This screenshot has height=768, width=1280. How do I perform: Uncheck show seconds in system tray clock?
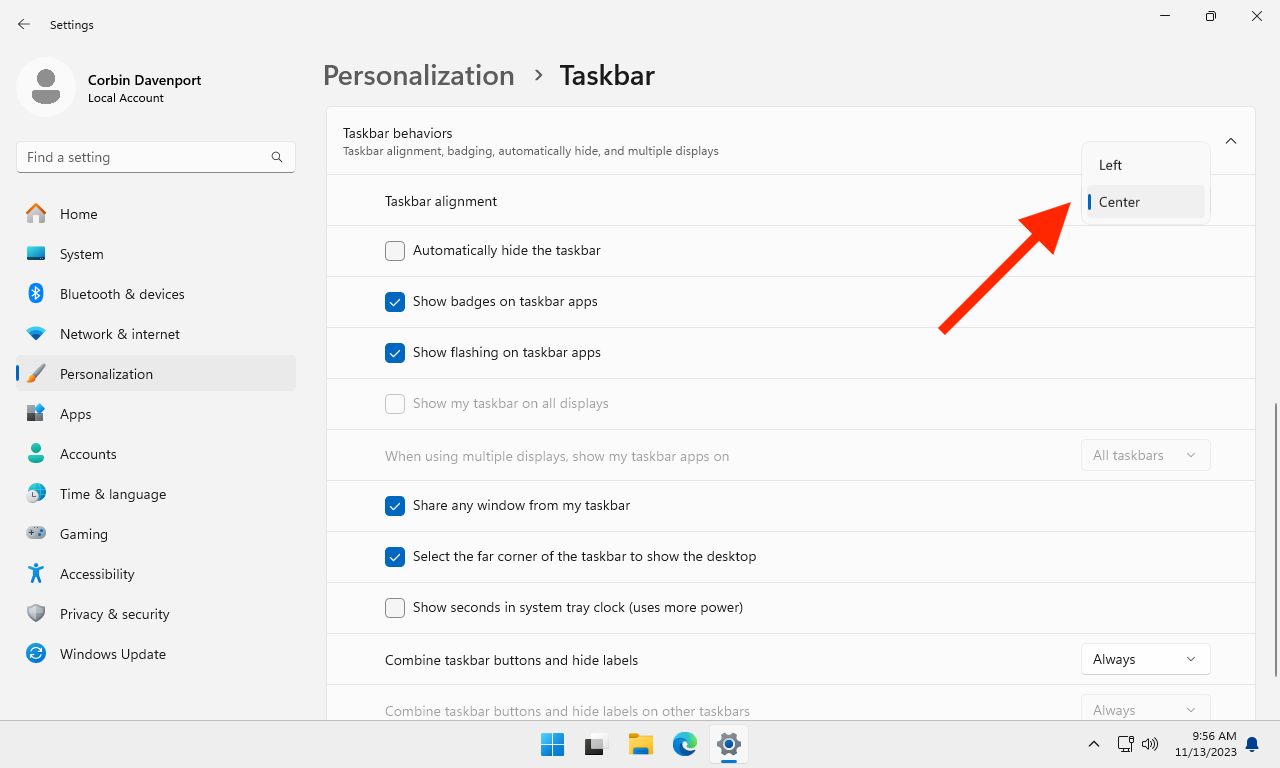click(394, 607)
